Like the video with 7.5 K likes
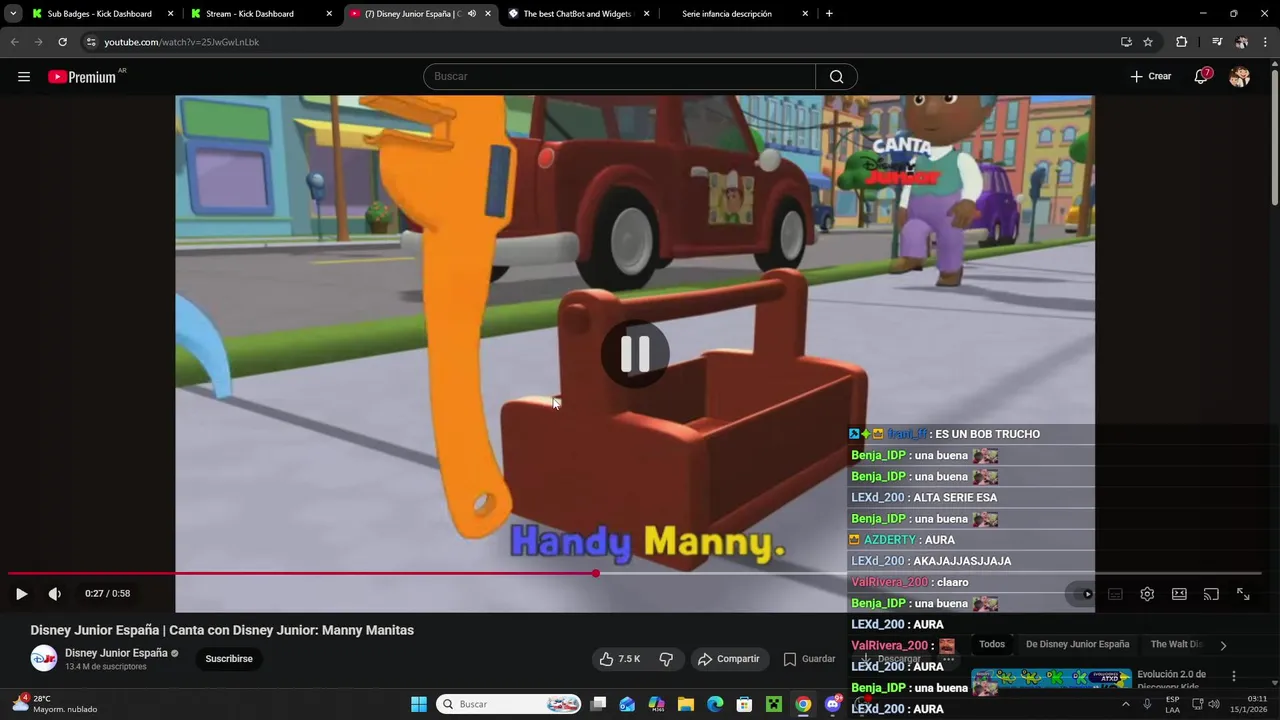This screenshot has width=1280, height=720. tap(619, 659)
